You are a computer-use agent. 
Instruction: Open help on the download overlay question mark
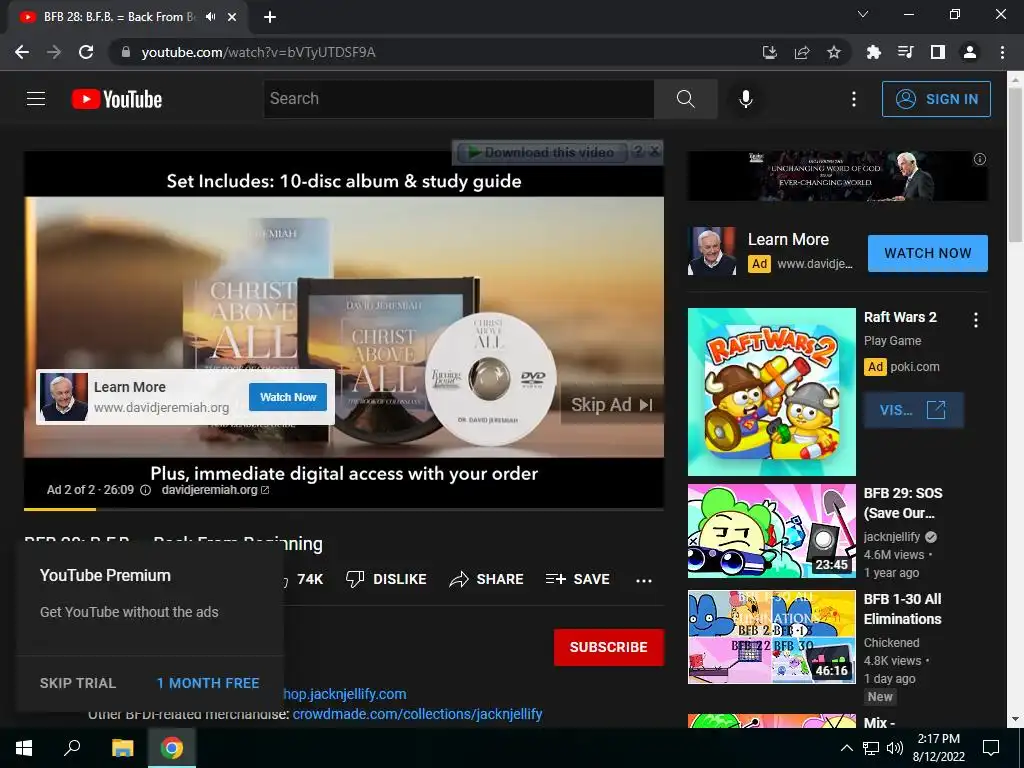[638, 151]
